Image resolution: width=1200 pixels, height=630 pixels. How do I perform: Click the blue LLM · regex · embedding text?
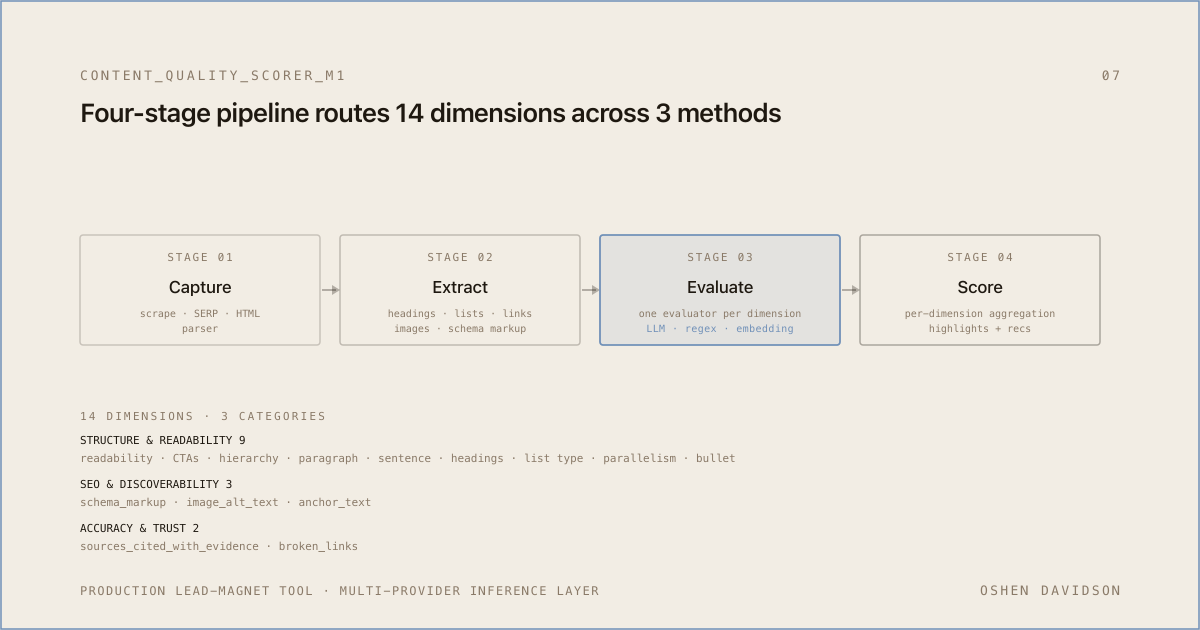click(x=720, y=328)
